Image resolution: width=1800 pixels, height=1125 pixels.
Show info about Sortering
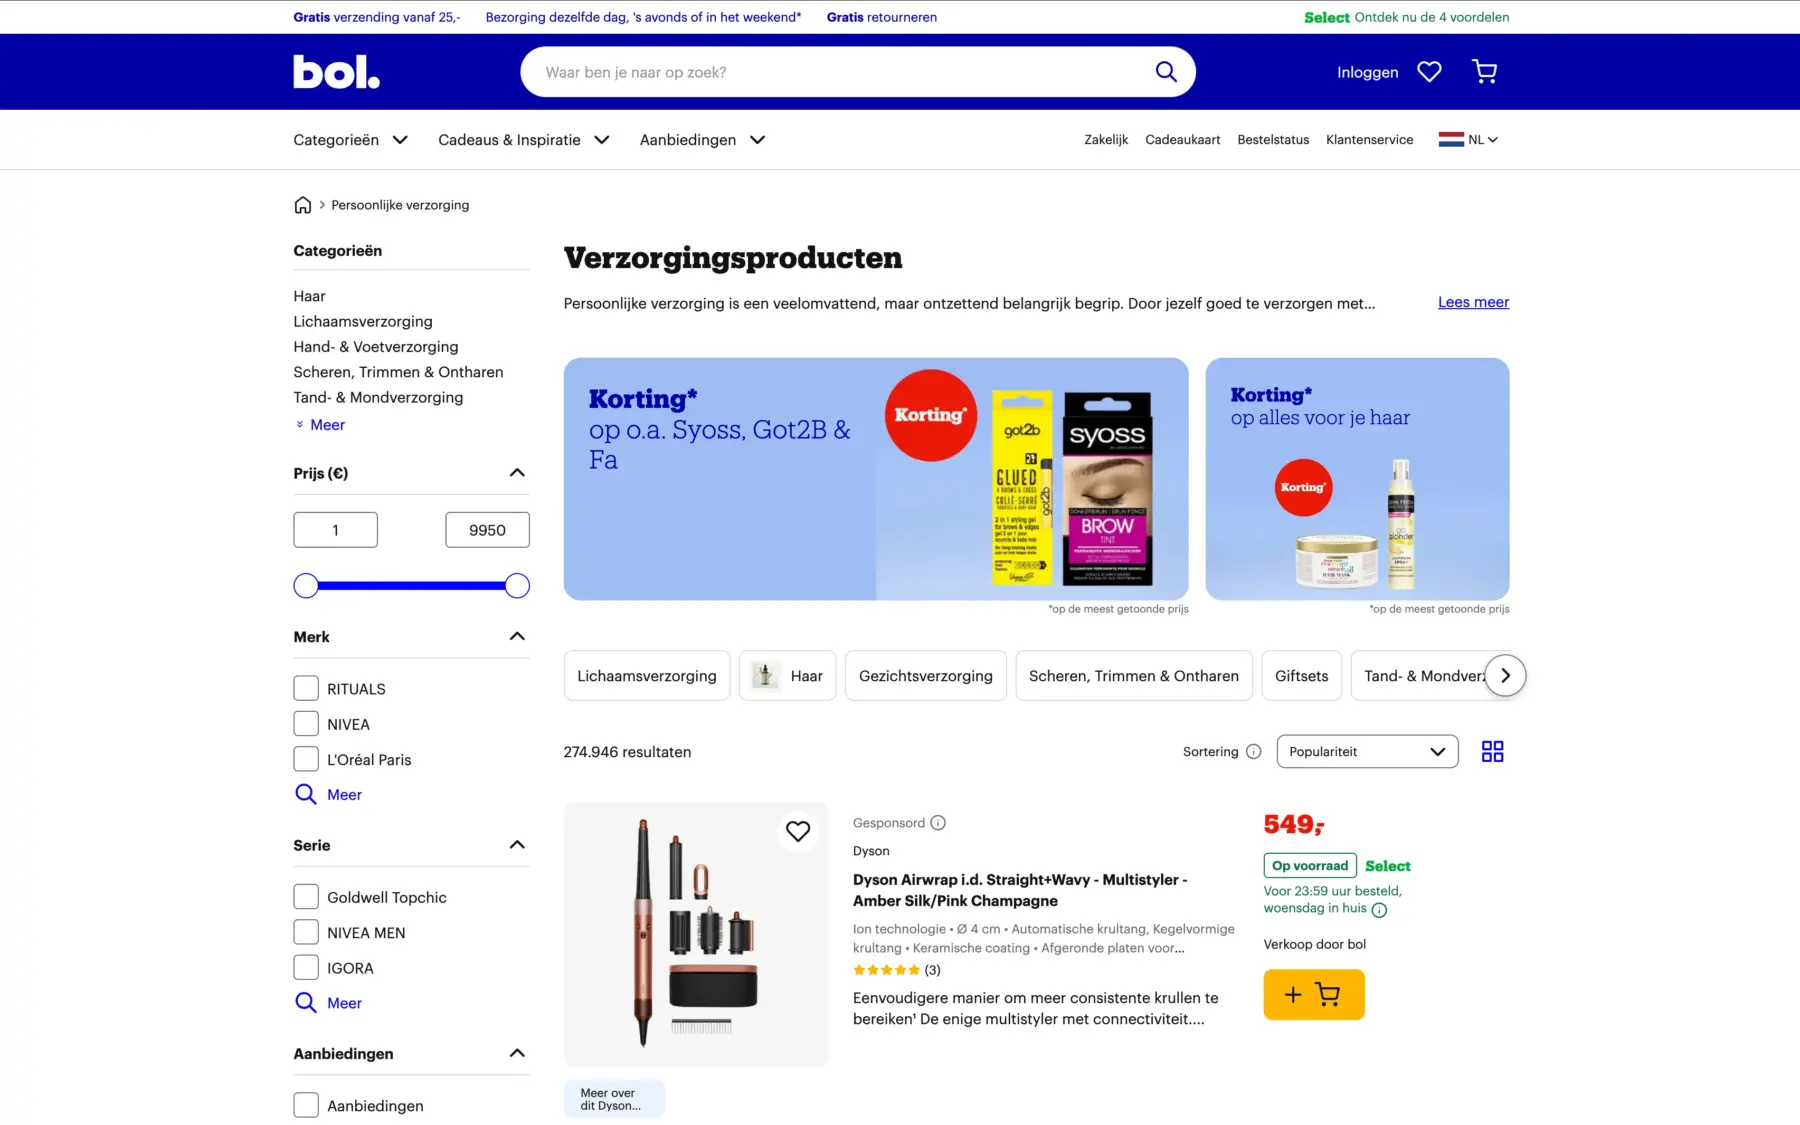coord(1253,752)
